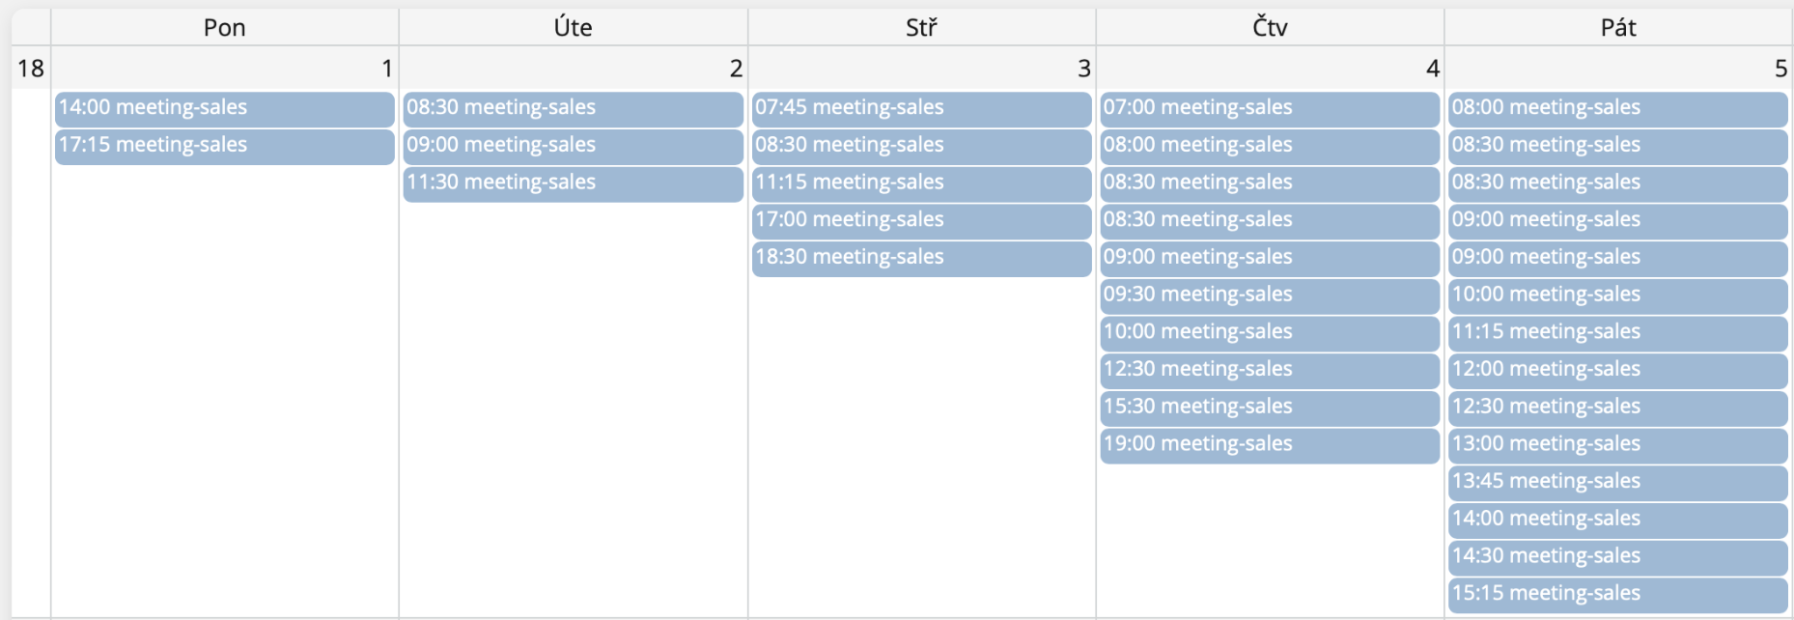Select week number 18
The height and width of the screenshot is (620, 1794).
tap(31, 69)
